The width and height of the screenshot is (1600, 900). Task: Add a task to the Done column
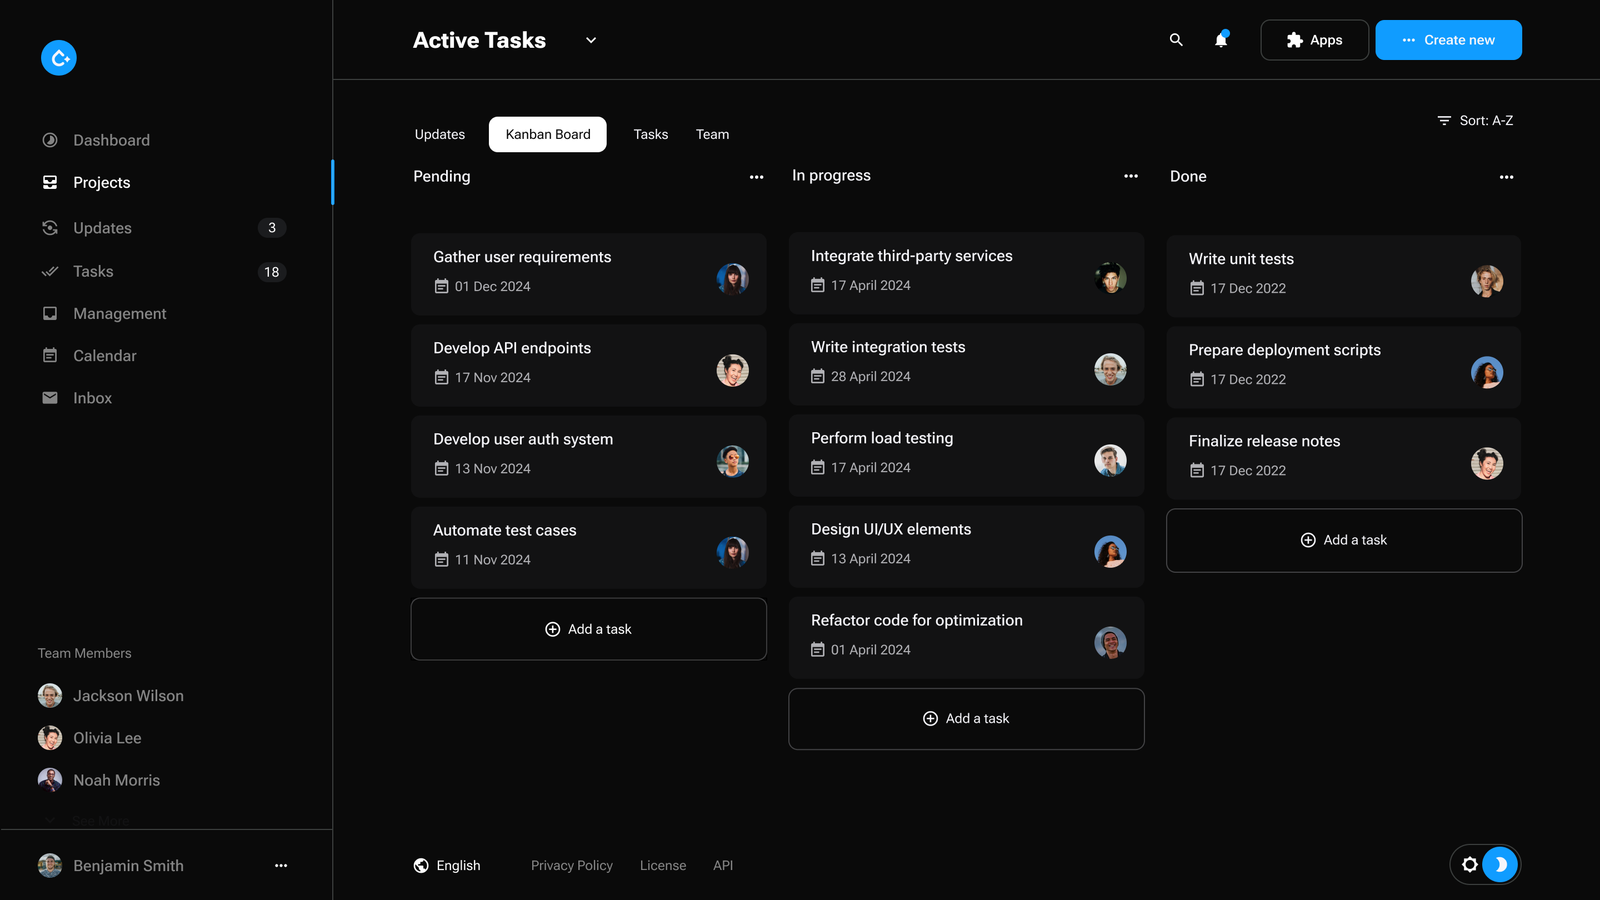pos(1343,540)
